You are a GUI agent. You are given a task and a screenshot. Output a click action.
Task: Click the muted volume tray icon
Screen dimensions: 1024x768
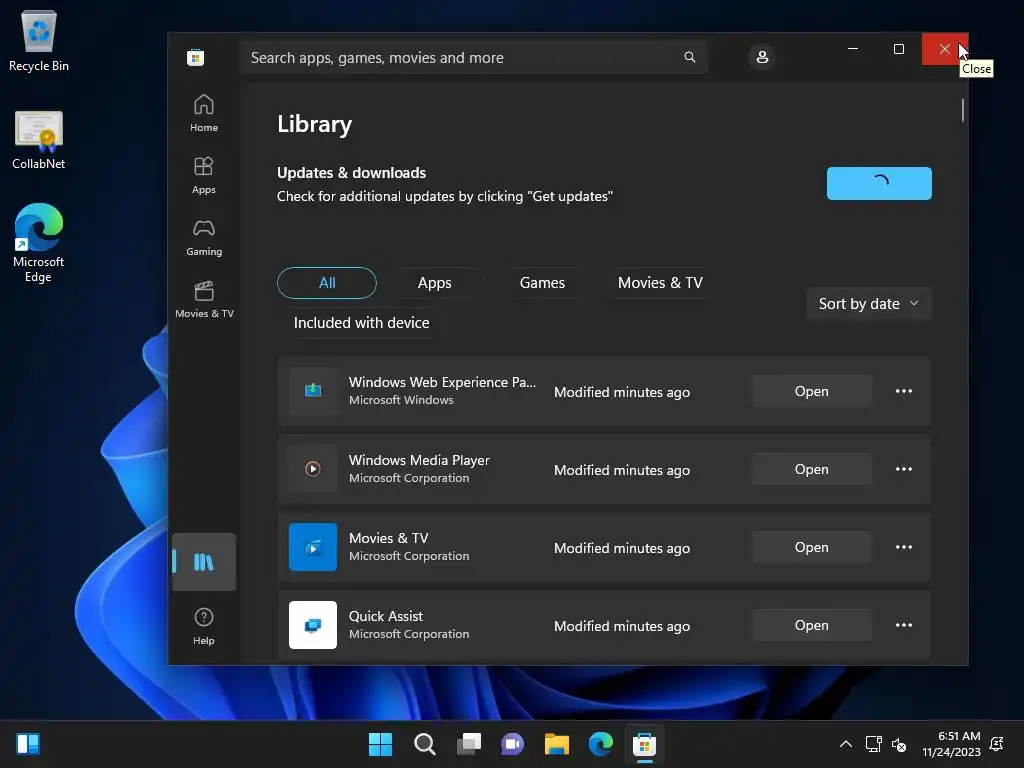[x=899, y=744]
